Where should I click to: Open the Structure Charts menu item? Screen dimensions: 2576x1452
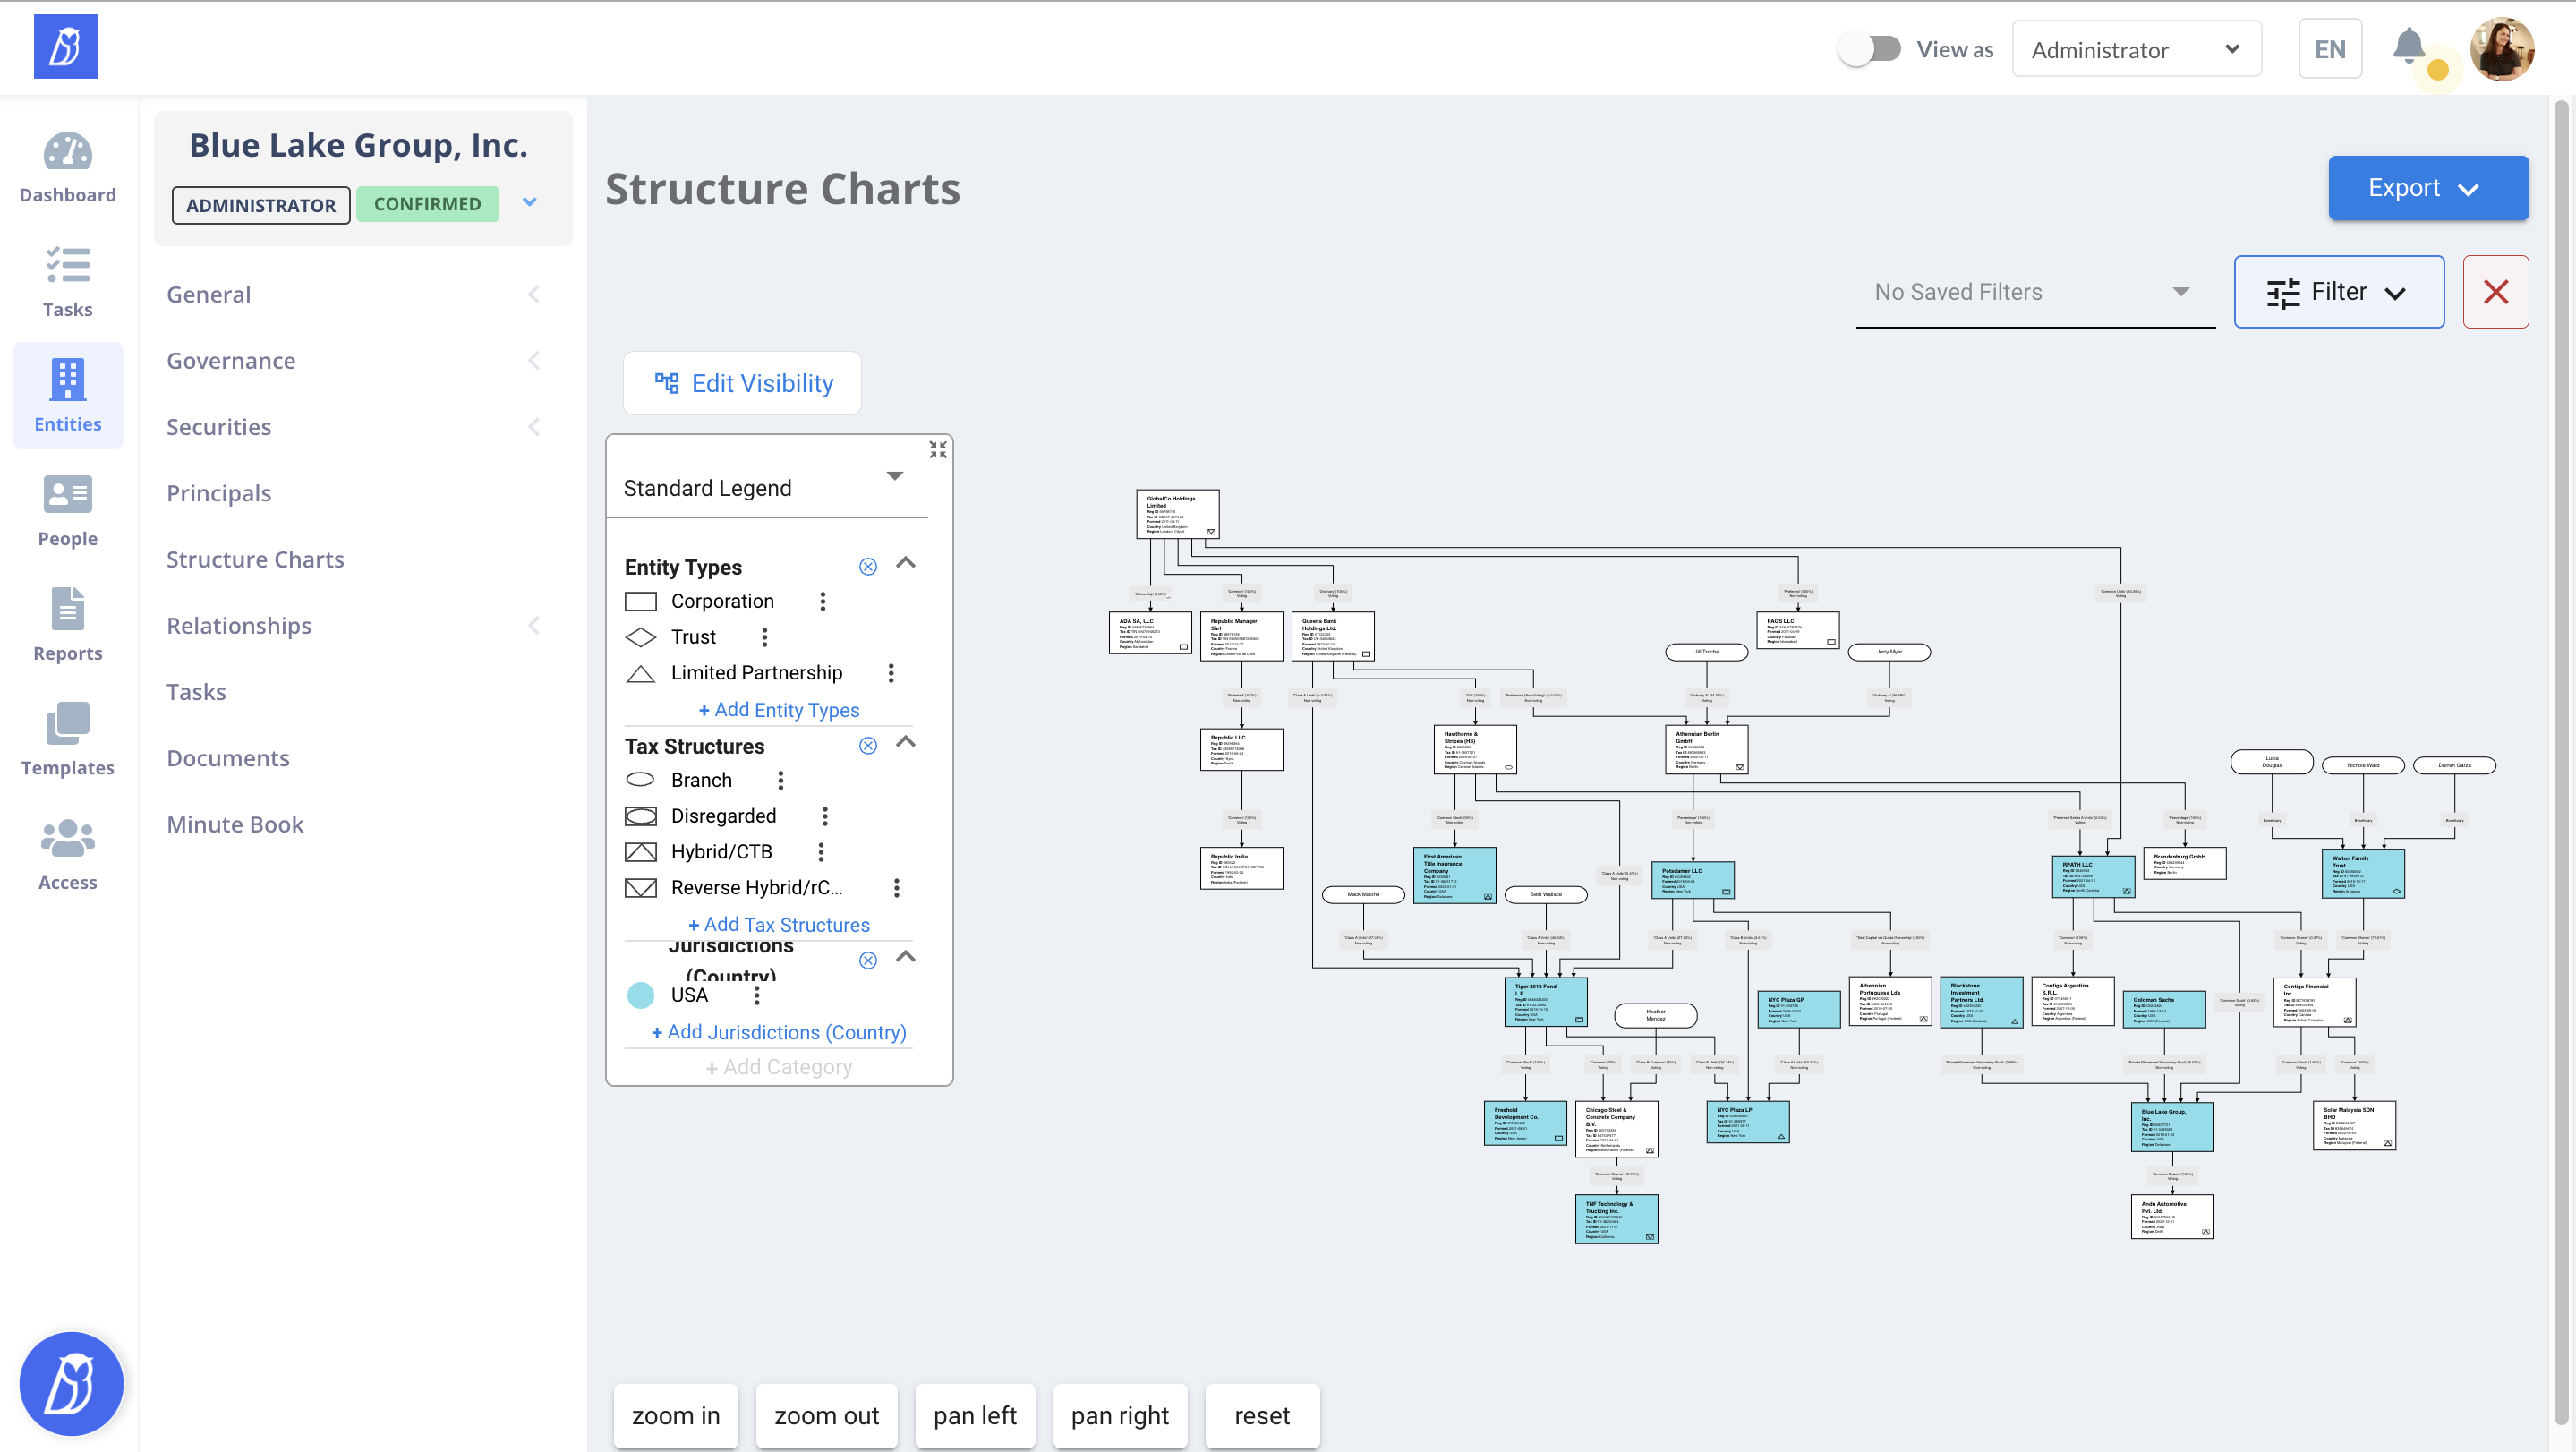coord(255,559)
